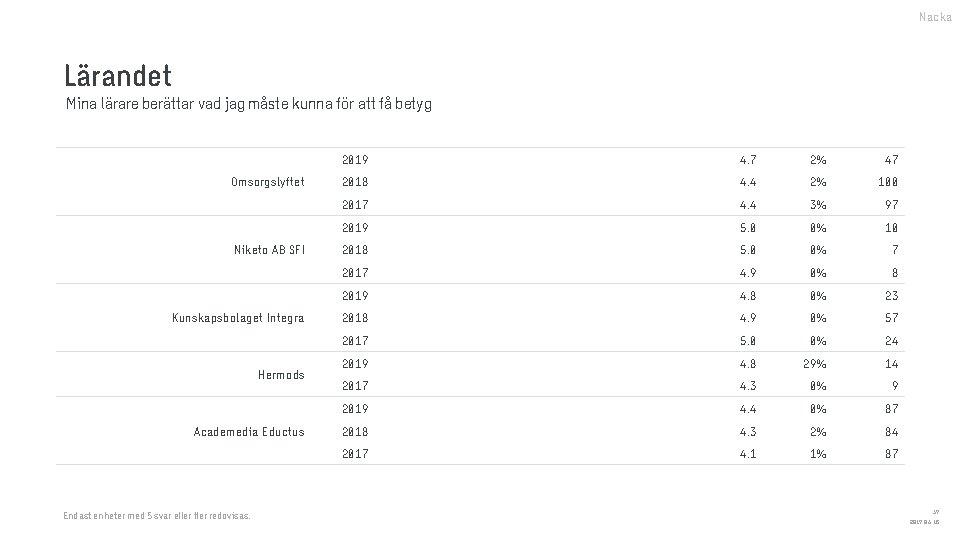Click the footnote about units with 5 responses
Image resolution: width=960 pixels, height=540 pixels.
[x=157, y=516]
